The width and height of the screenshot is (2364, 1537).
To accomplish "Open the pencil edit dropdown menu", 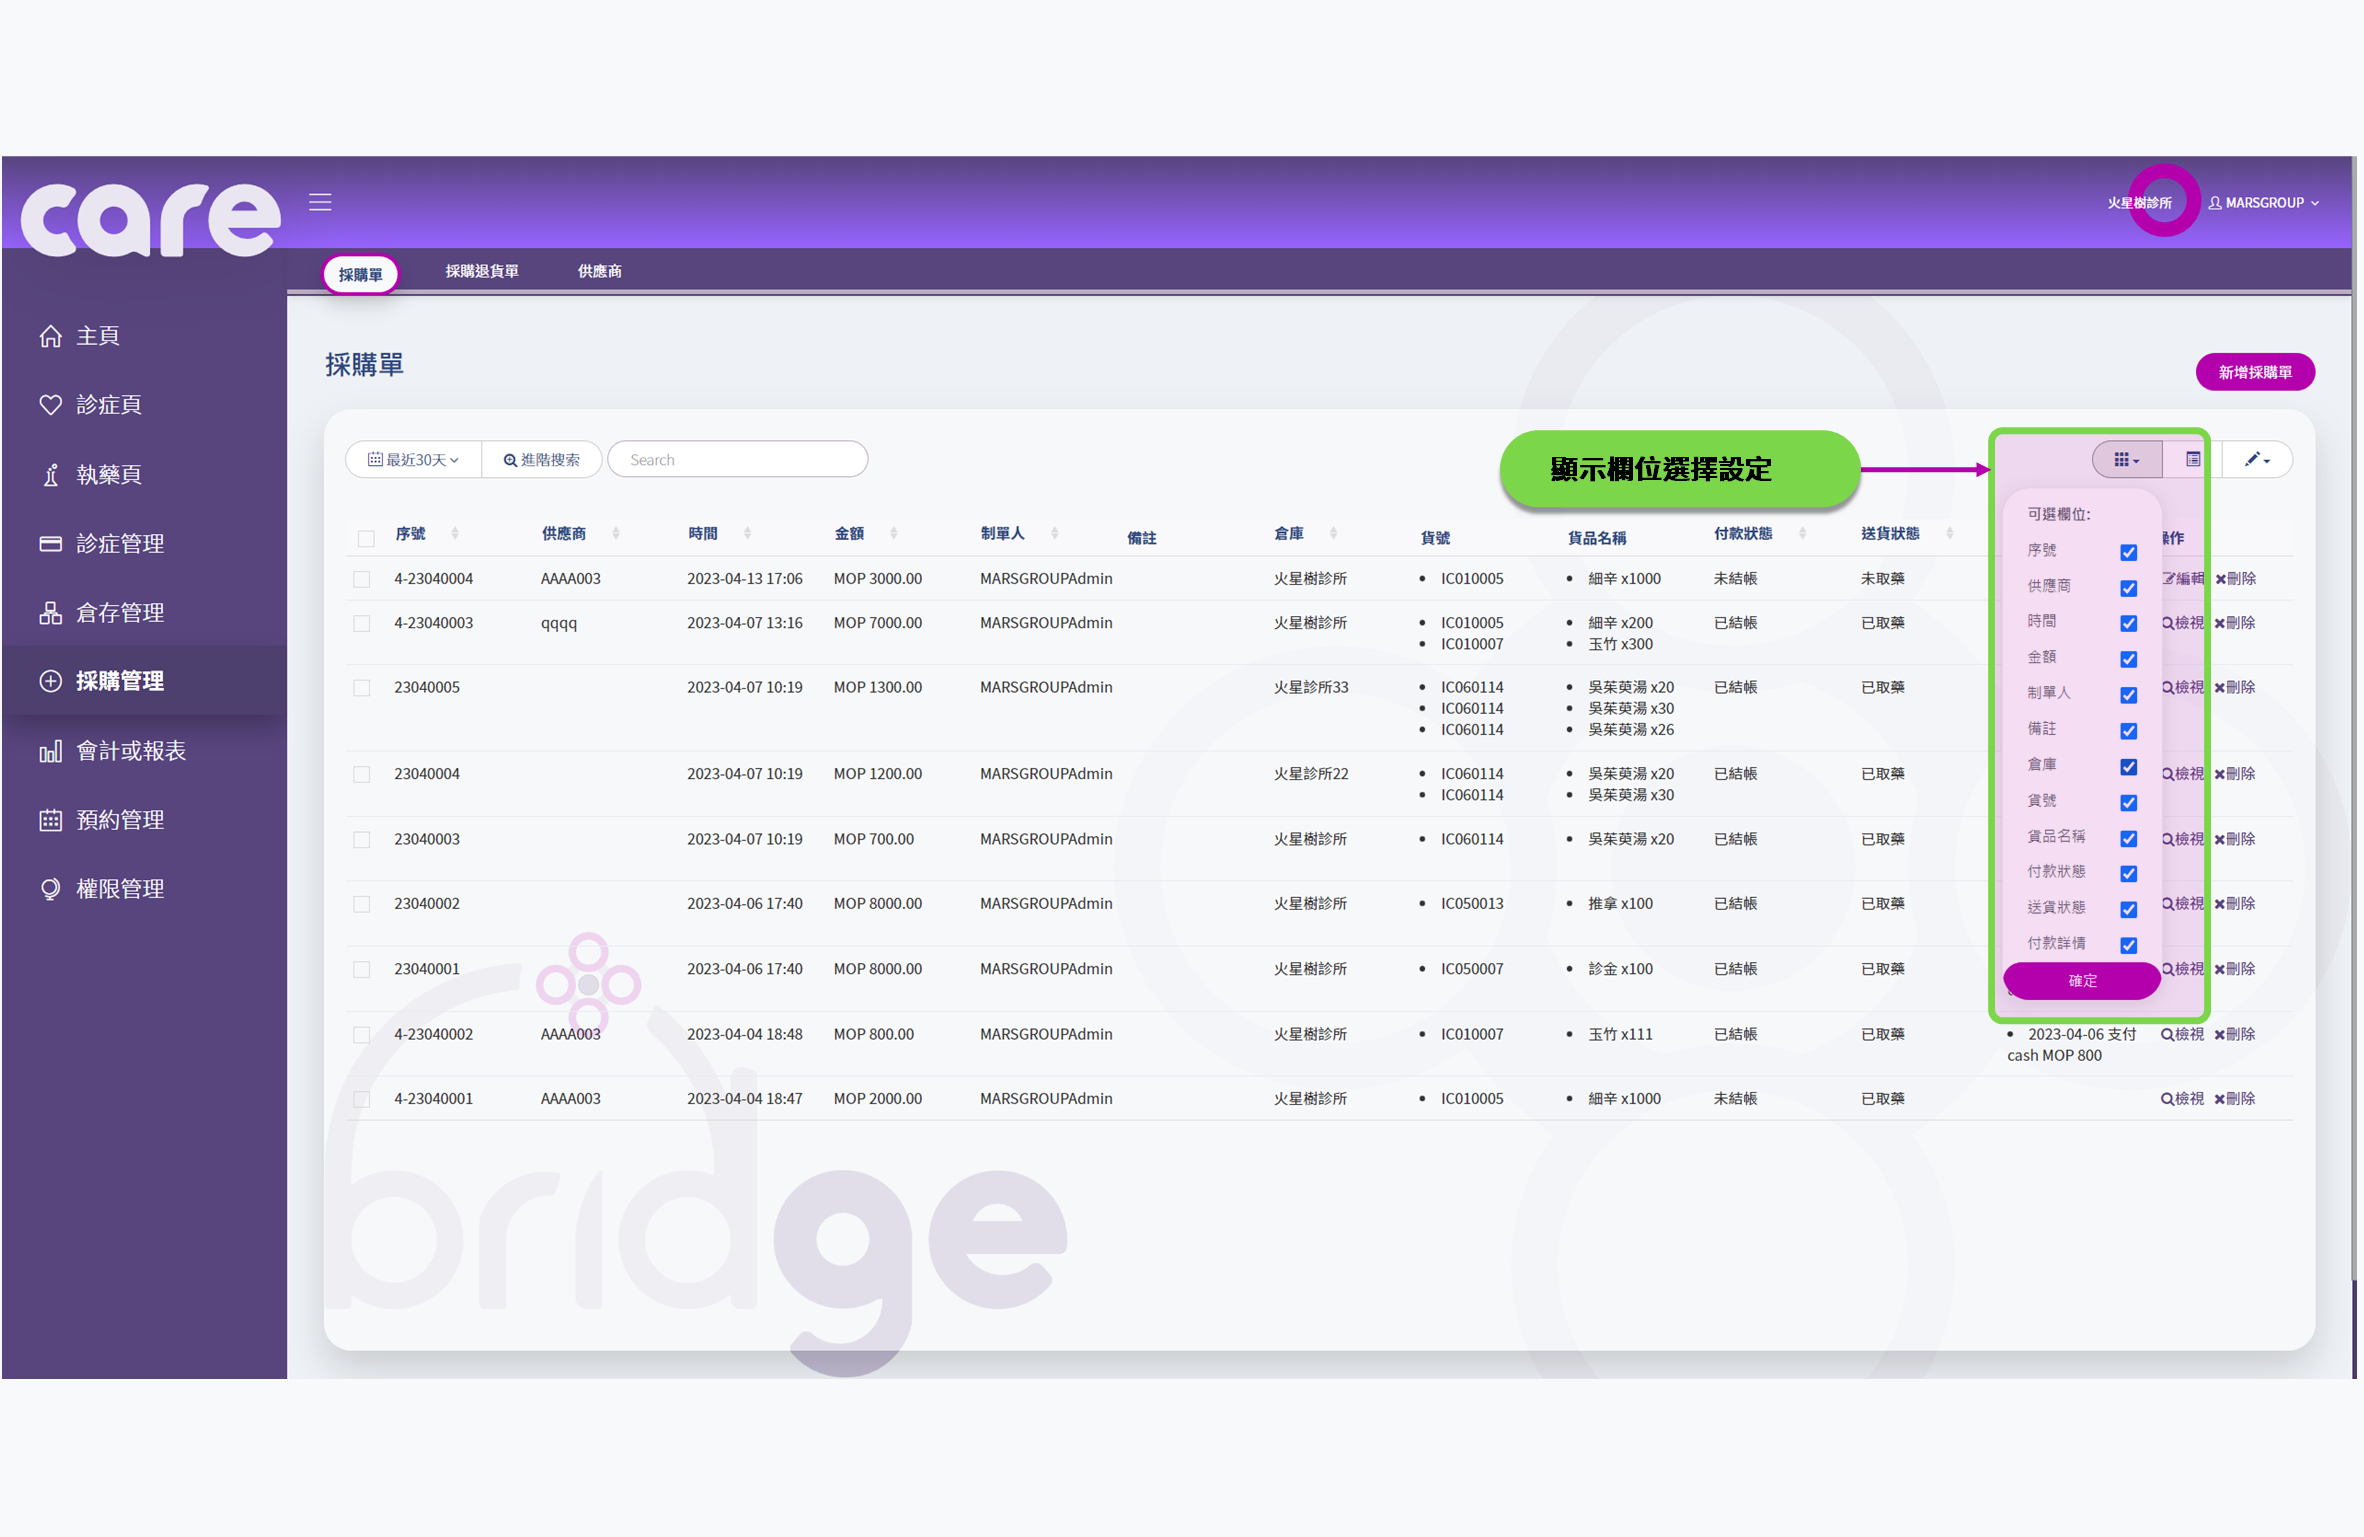I will pos(2256,459).
